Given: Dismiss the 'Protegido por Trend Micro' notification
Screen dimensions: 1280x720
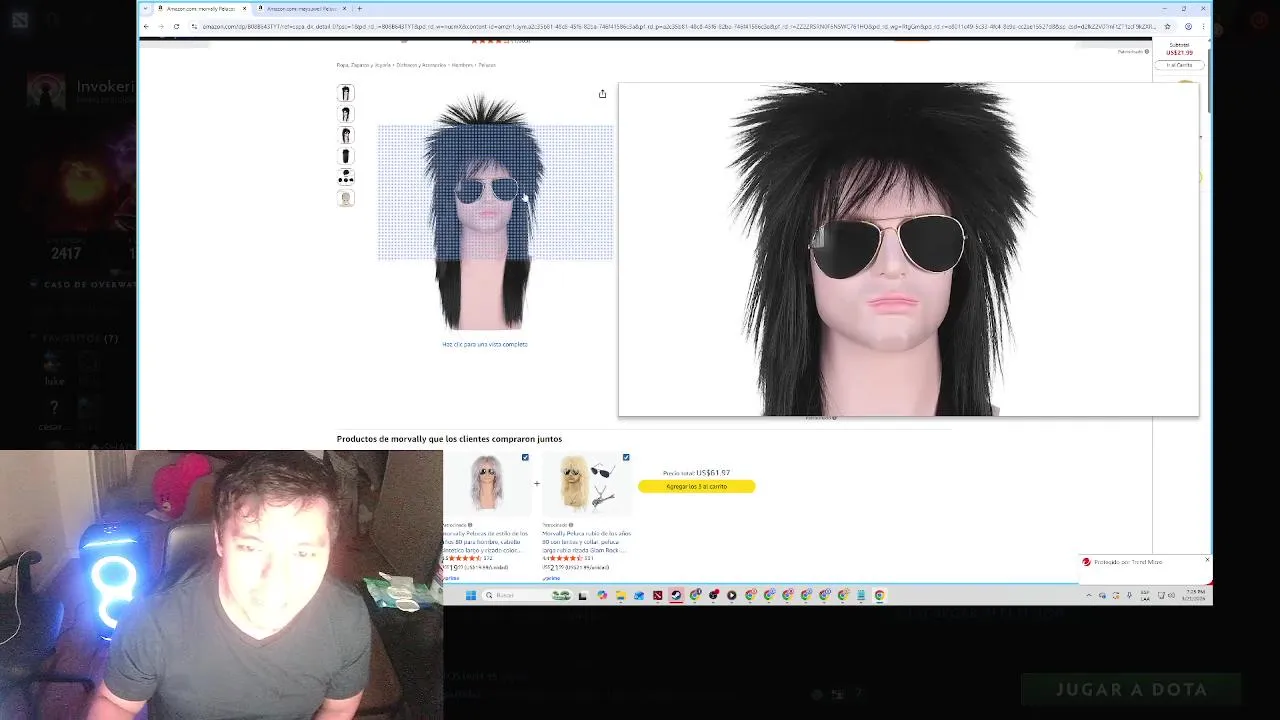Looking at the screenshot, I should tap(1207, 559).
